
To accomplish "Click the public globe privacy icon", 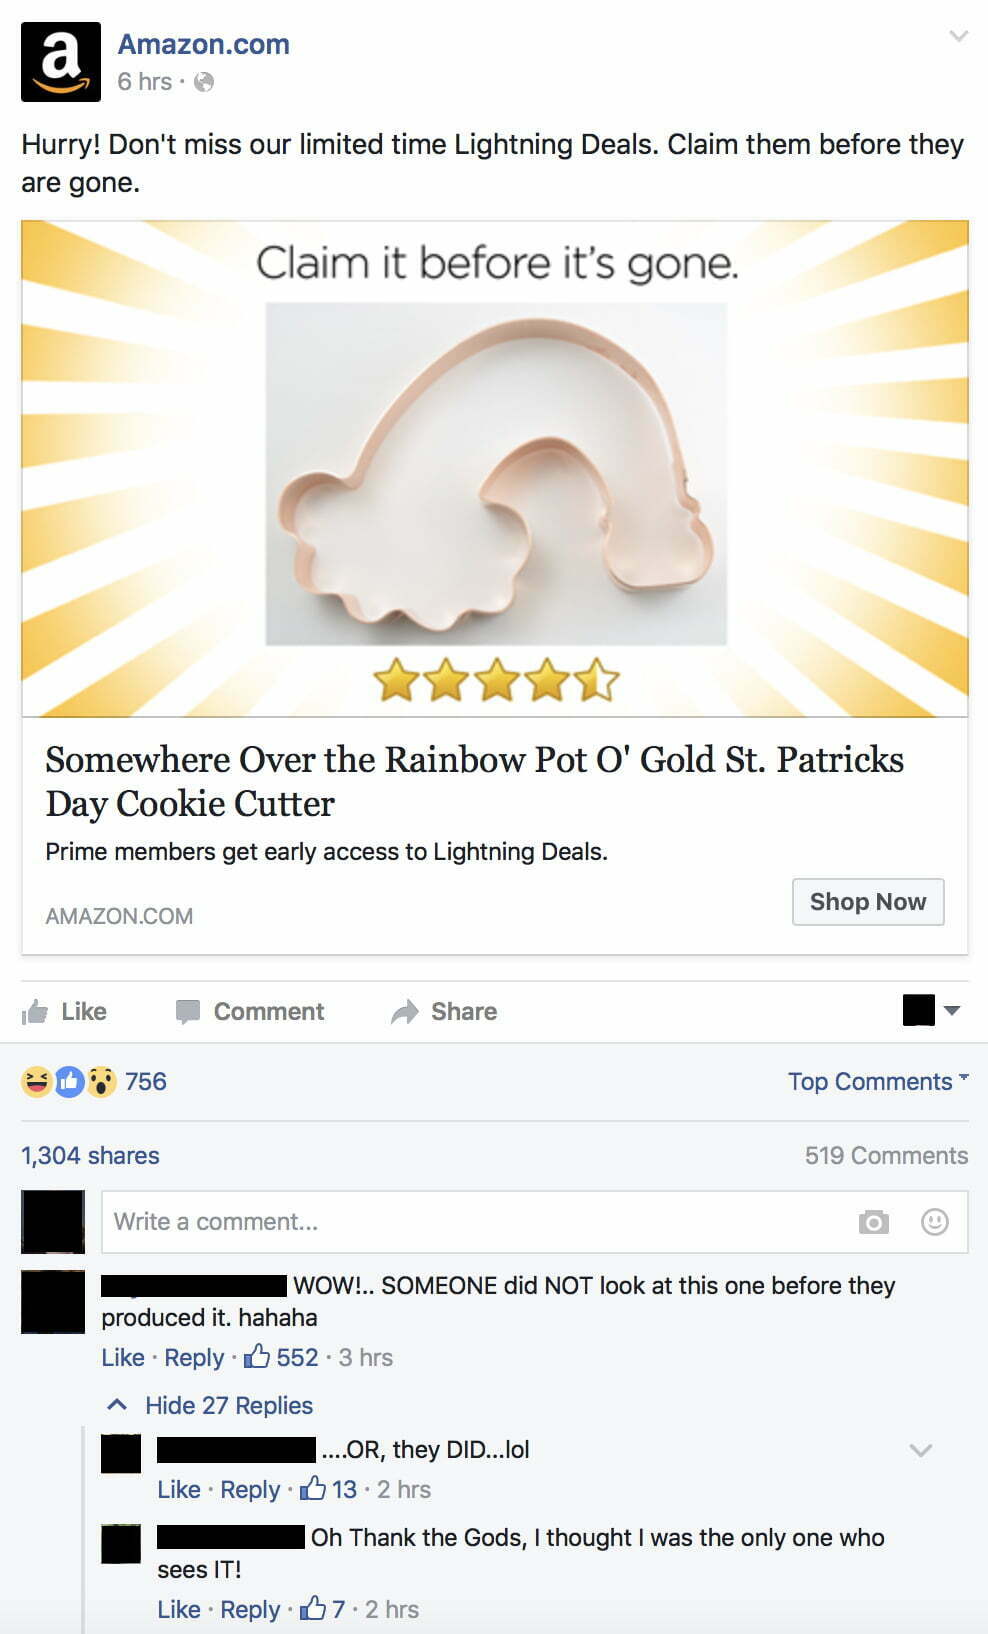I will [x=204, y=82].
